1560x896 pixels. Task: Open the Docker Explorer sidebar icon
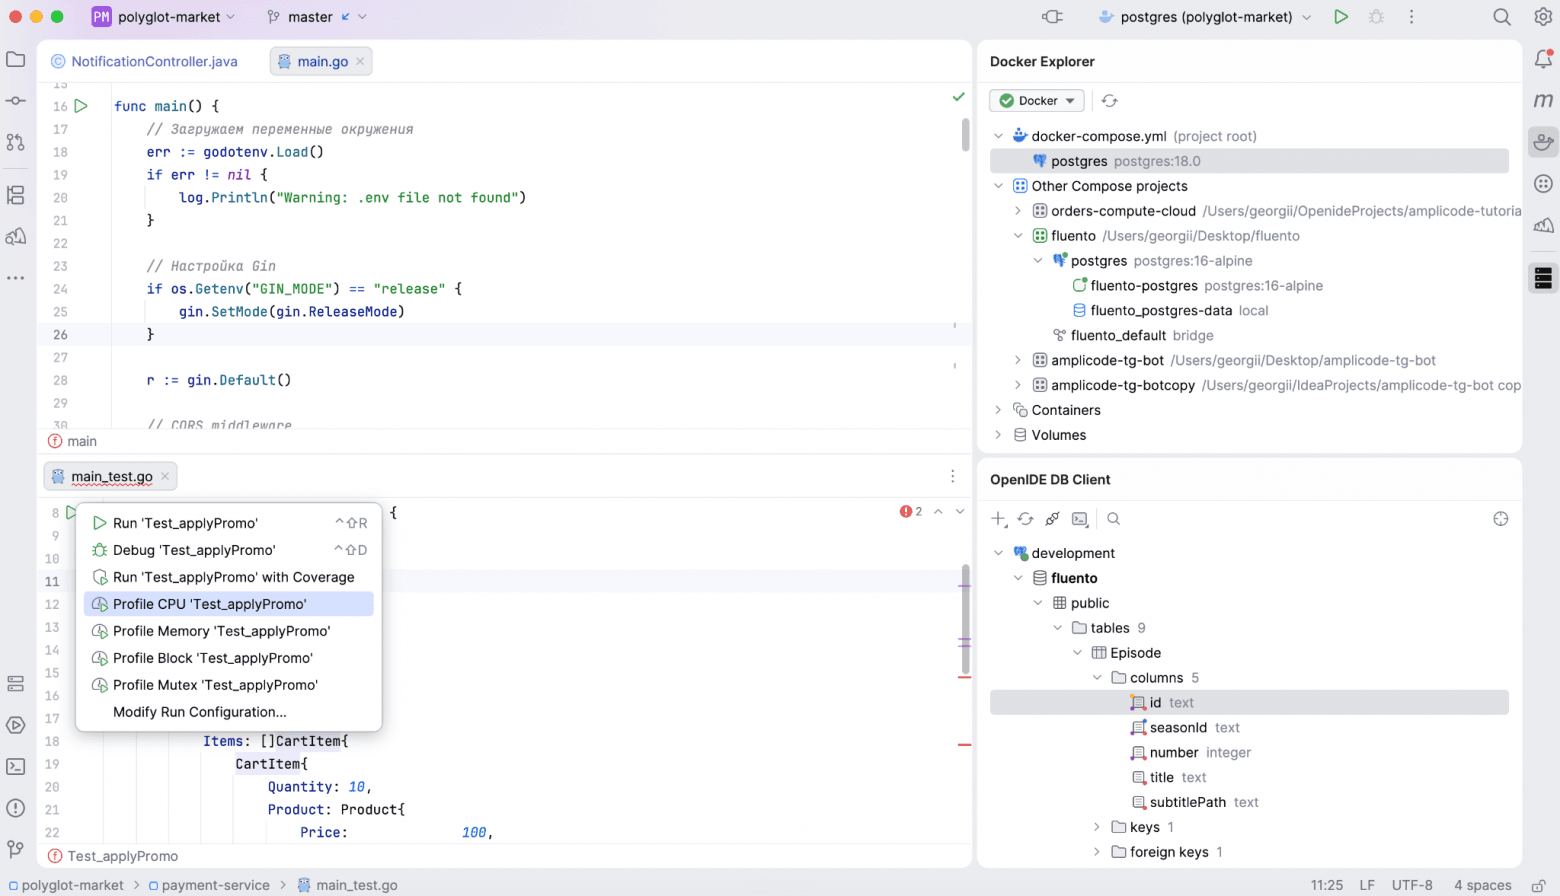coord(1543,142)
